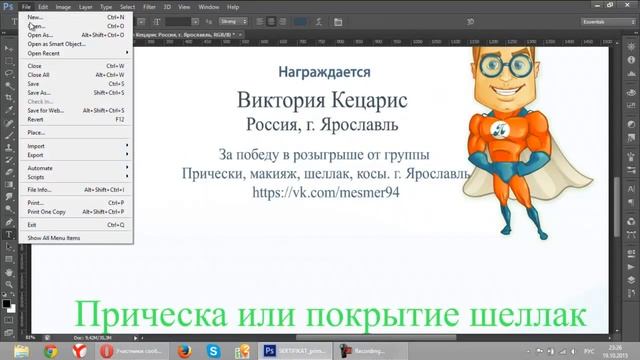This screenshot has height=360, width=640.
Task: Select the Zoom tool
Action: [9, 284]
